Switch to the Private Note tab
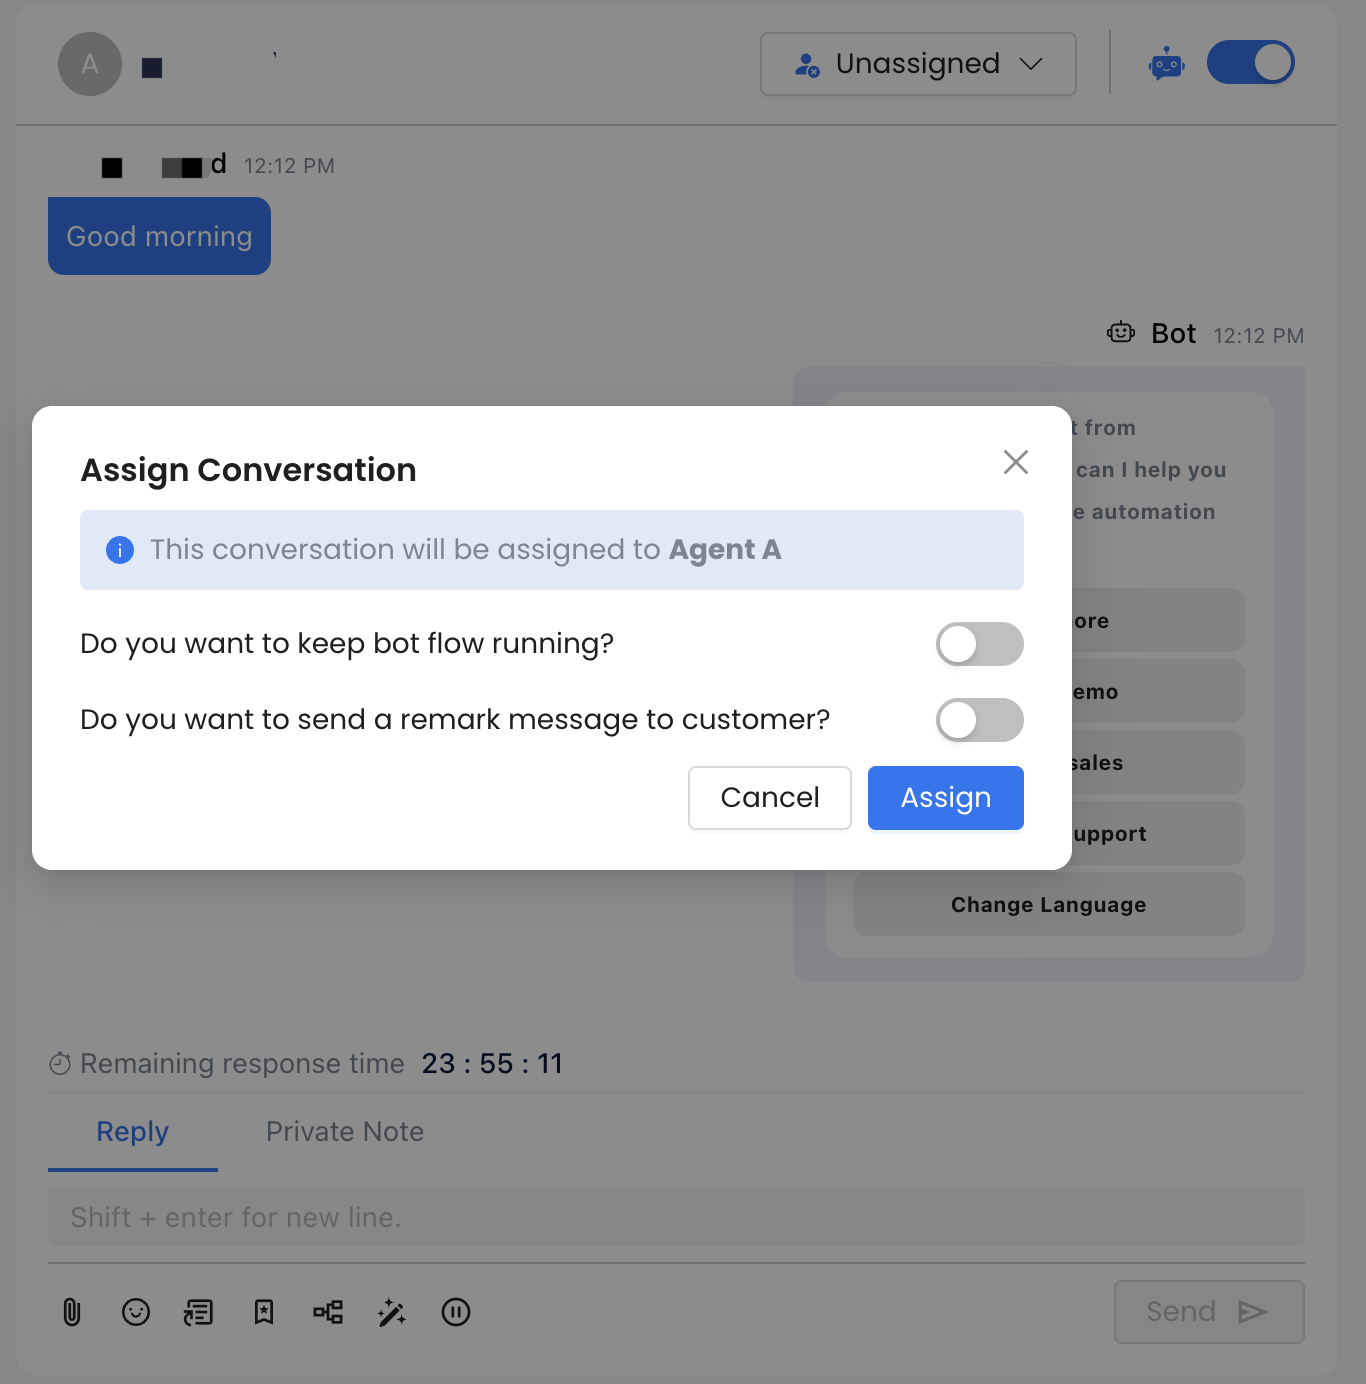The height and width of the screenshot is (1384, 1366). point(345,1132)
